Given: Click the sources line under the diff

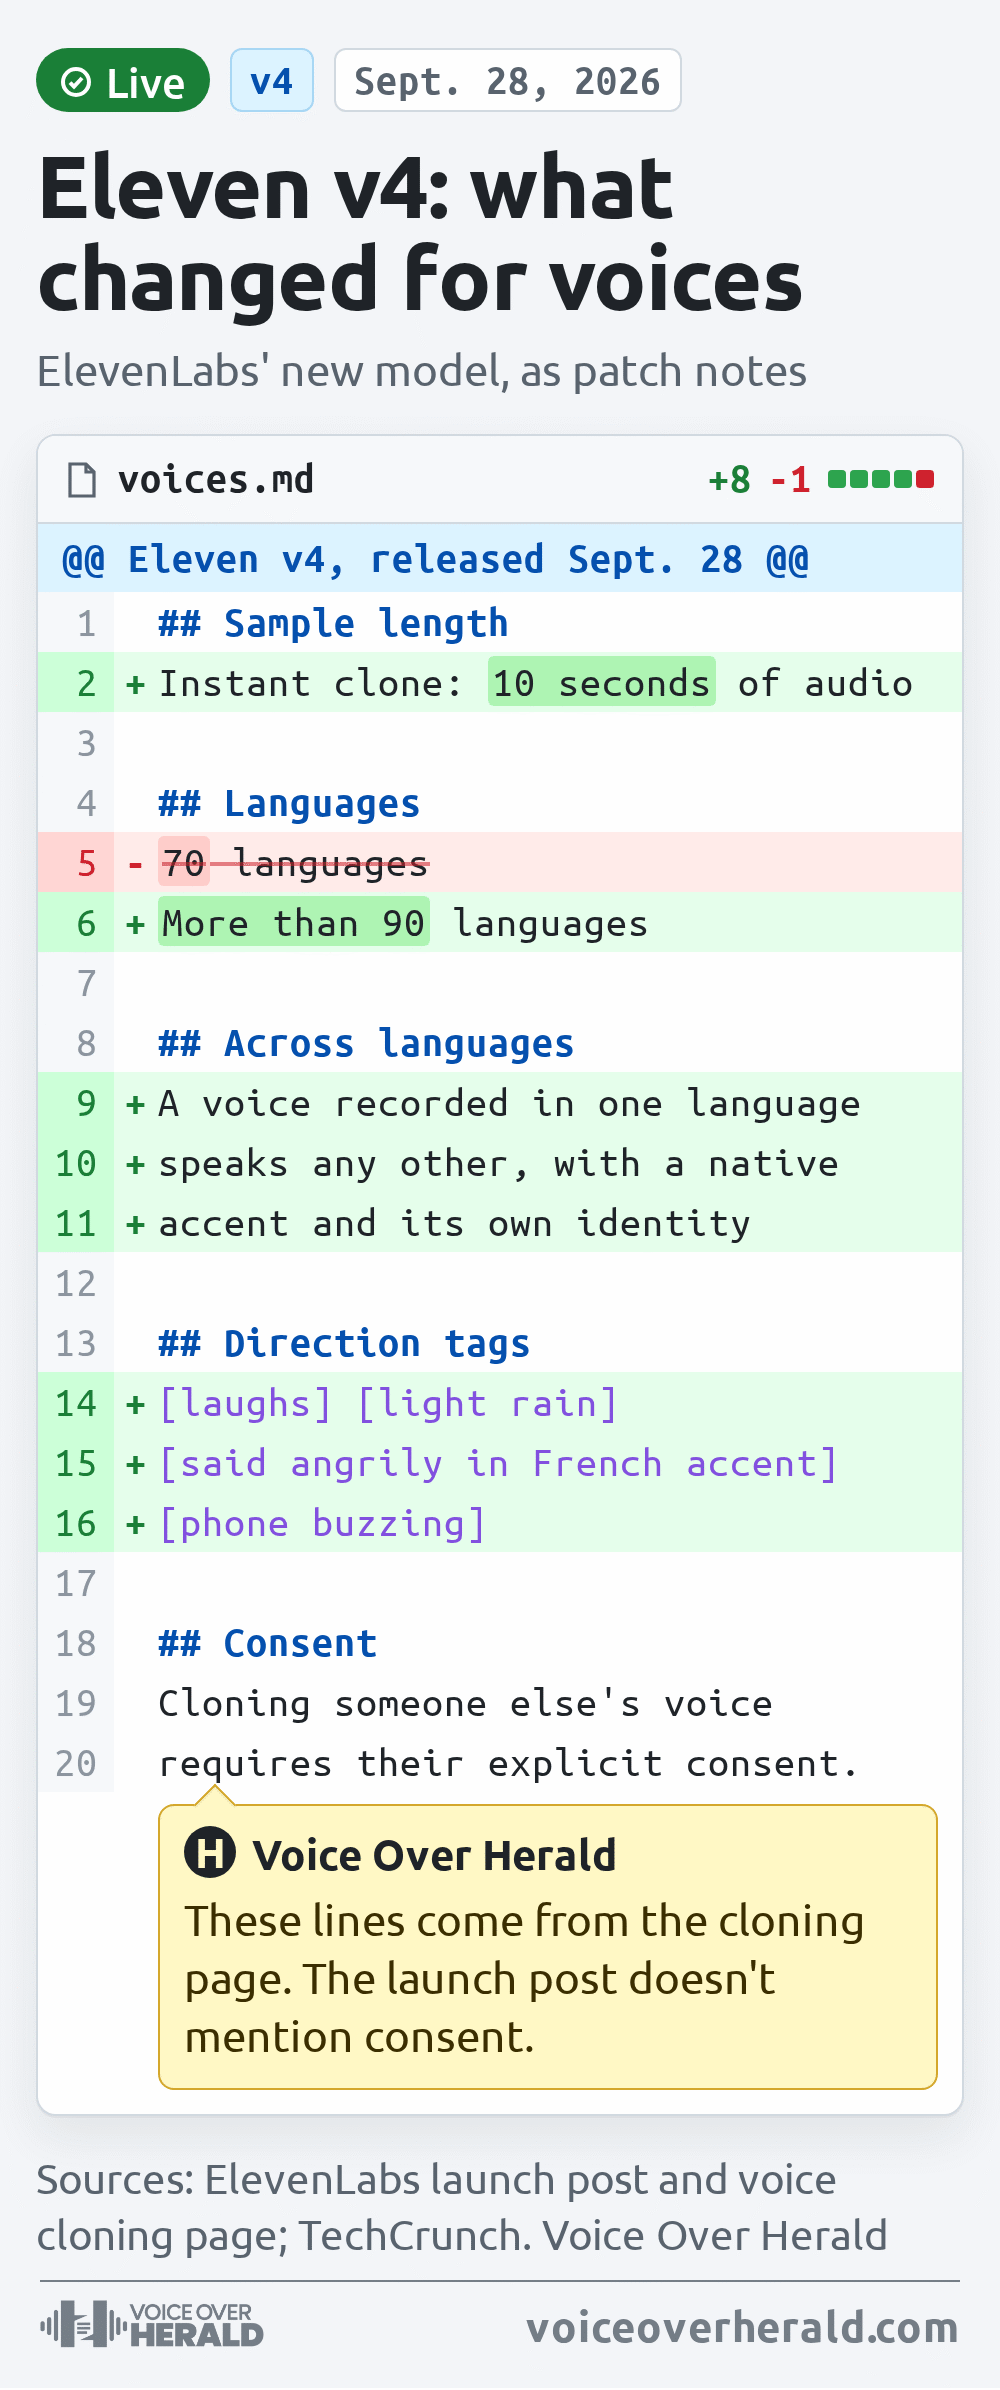Looking at the screenshot, I should pyautogui.click(x=462, y=2207).
